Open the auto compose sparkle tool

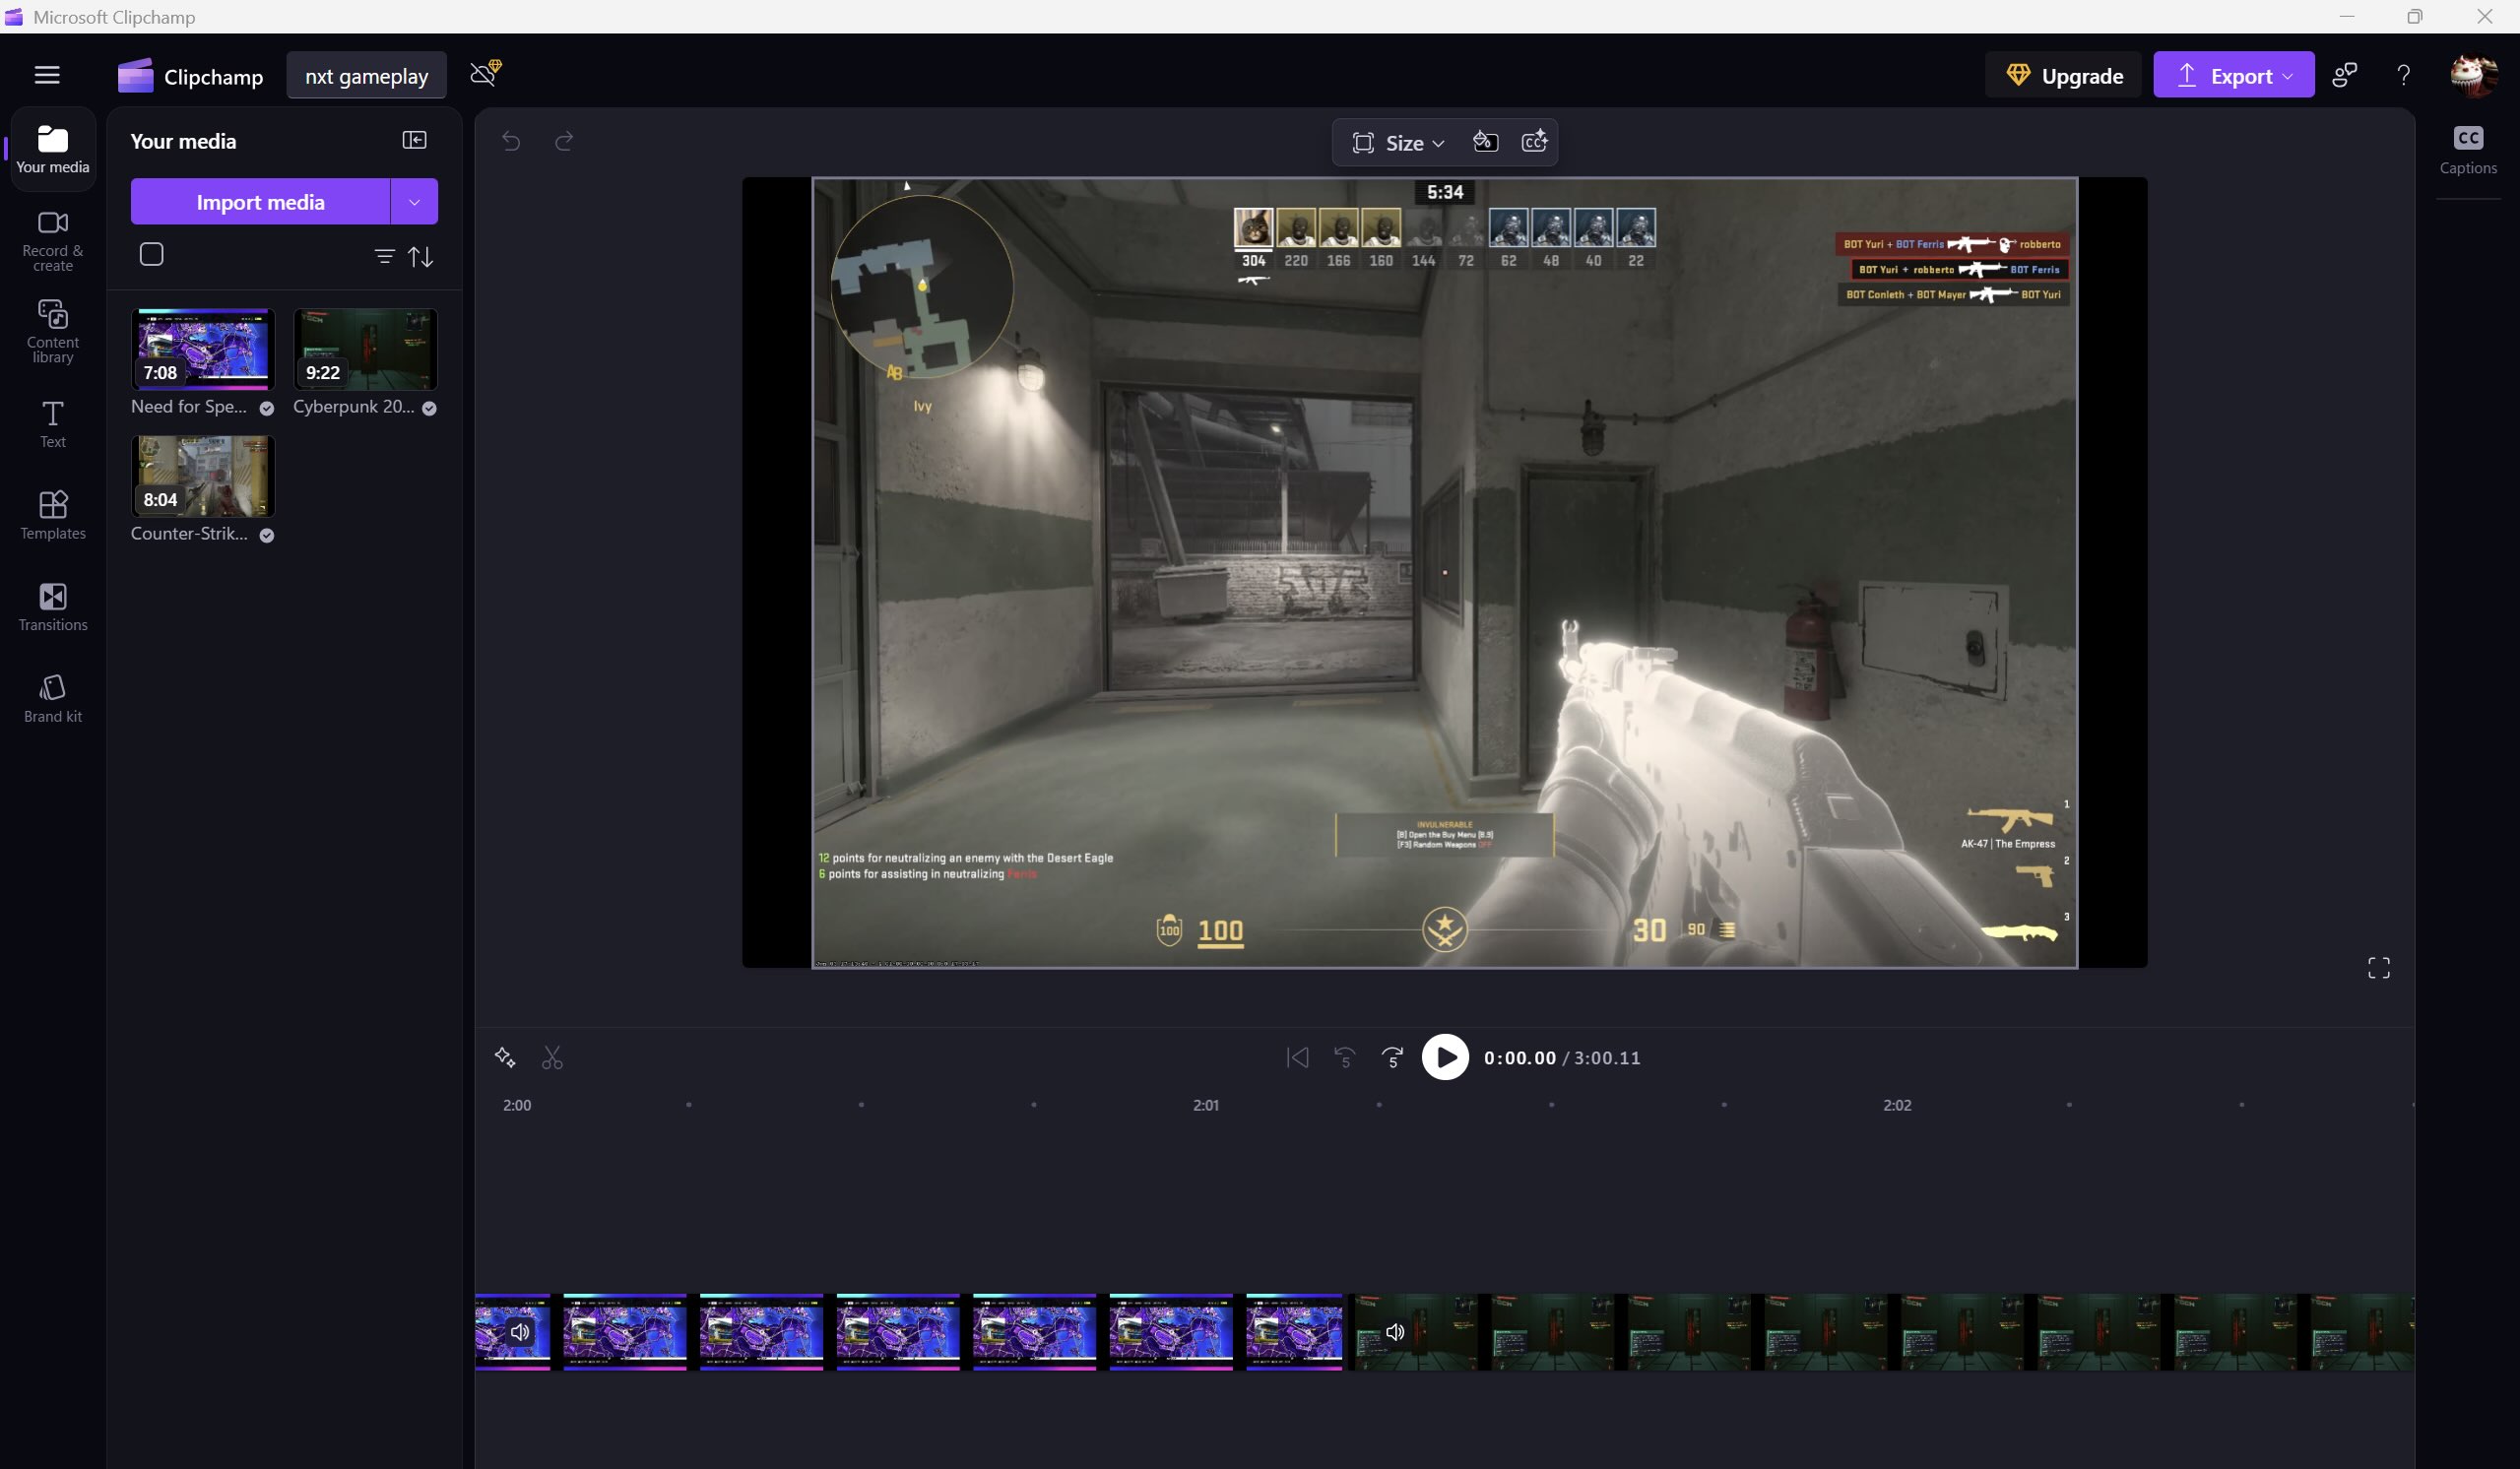[x=505, y=1057]
